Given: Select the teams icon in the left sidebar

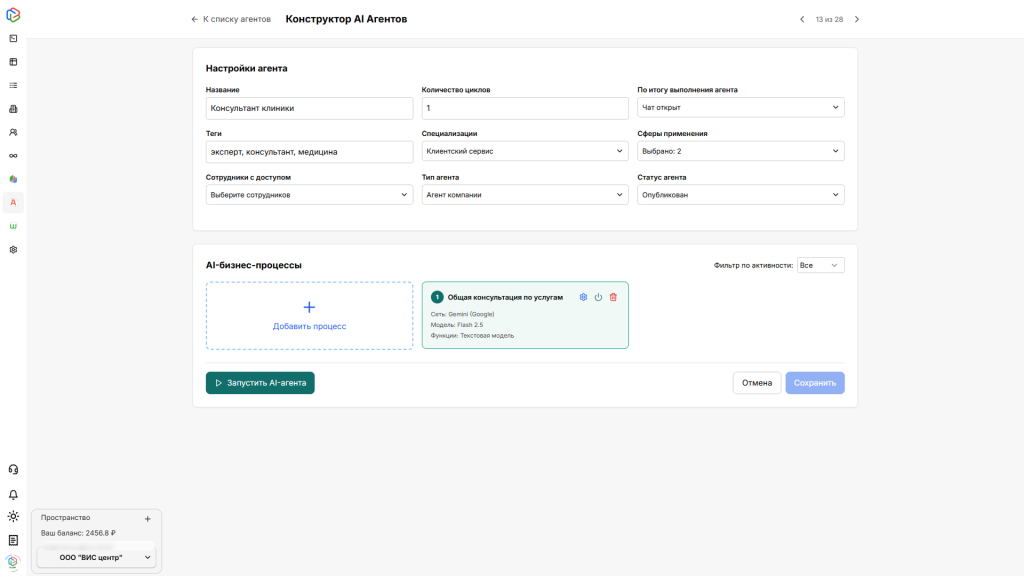Looking at the screenshot, I should click(12, 131).
